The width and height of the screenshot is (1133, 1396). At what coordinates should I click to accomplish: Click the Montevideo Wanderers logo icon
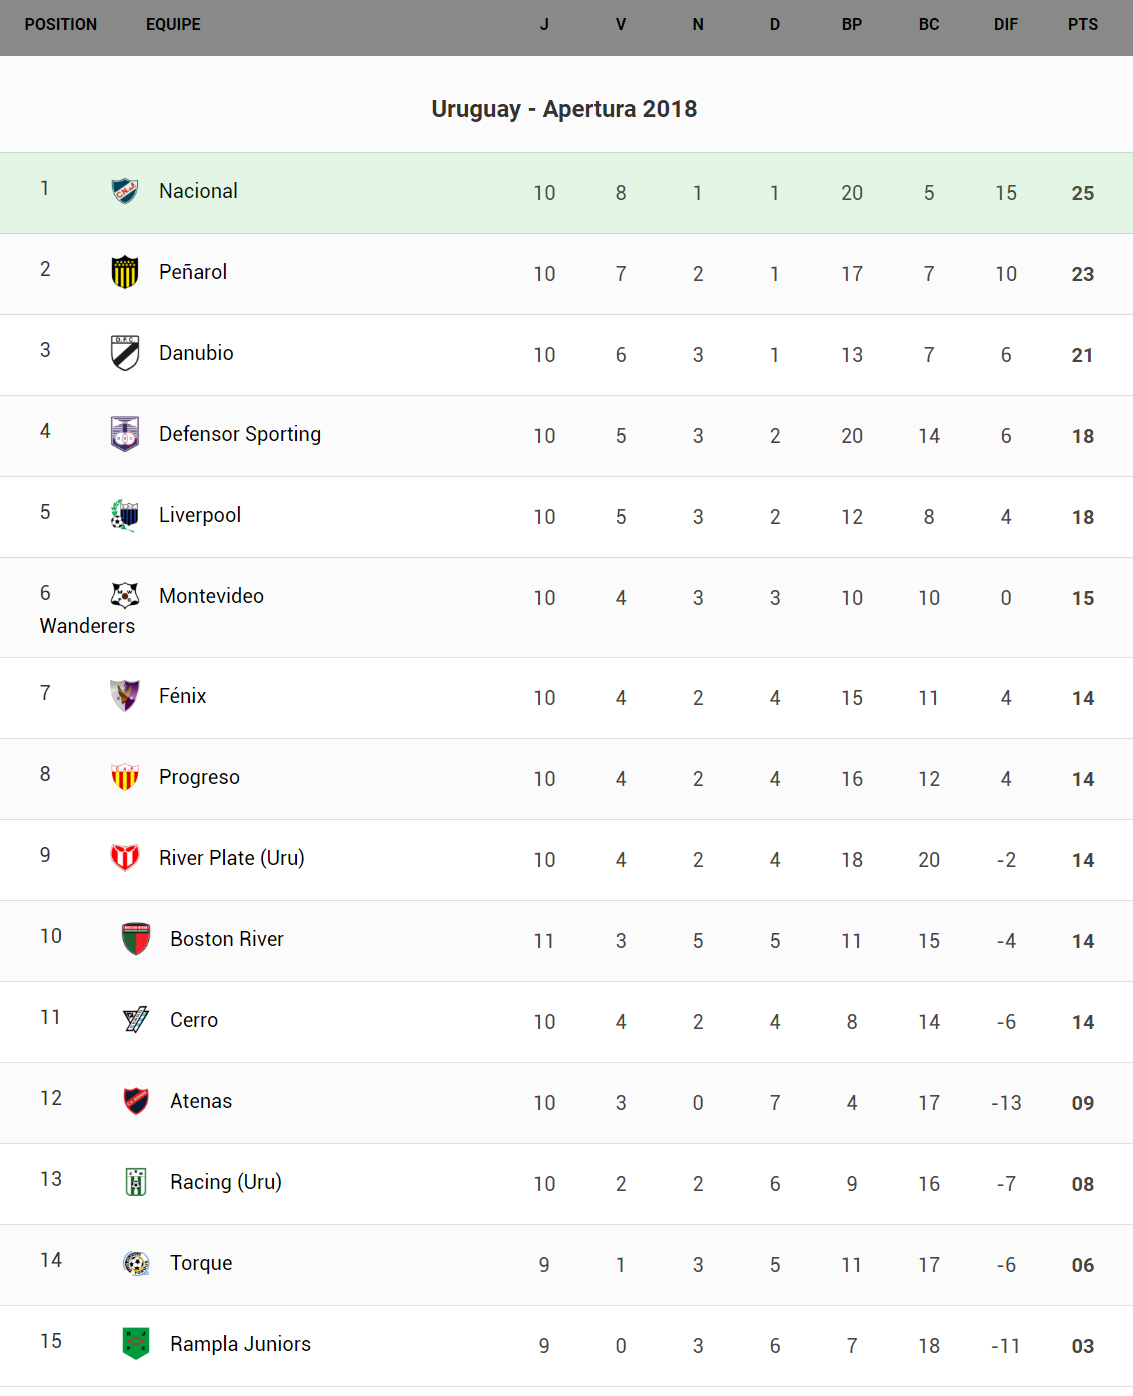pos(125,595)
